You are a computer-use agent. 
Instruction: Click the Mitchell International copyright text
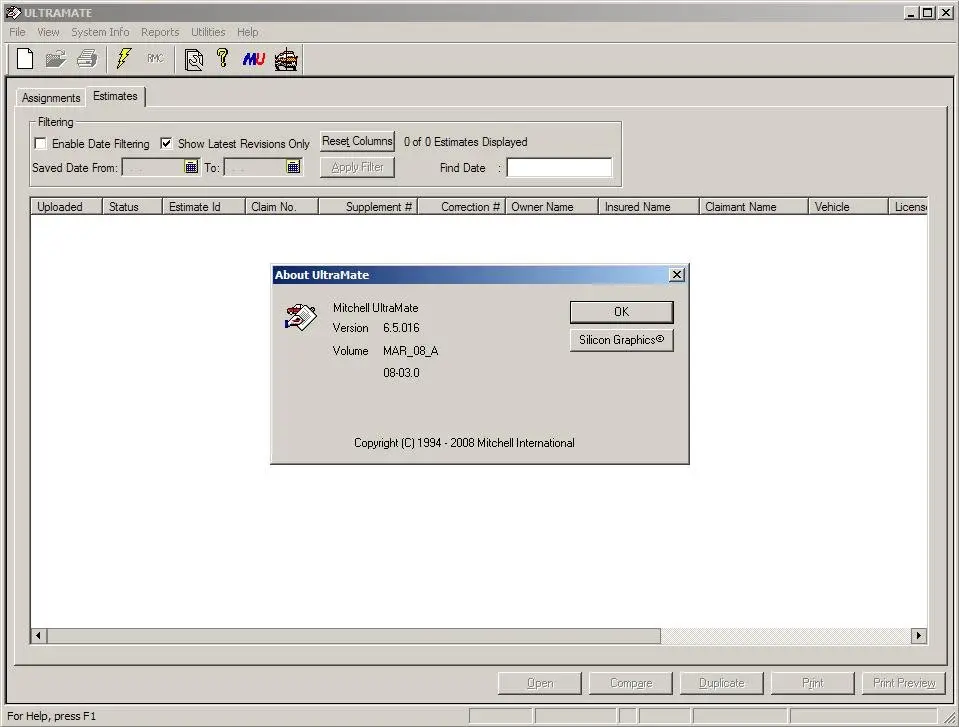click(x=464, y=443)
